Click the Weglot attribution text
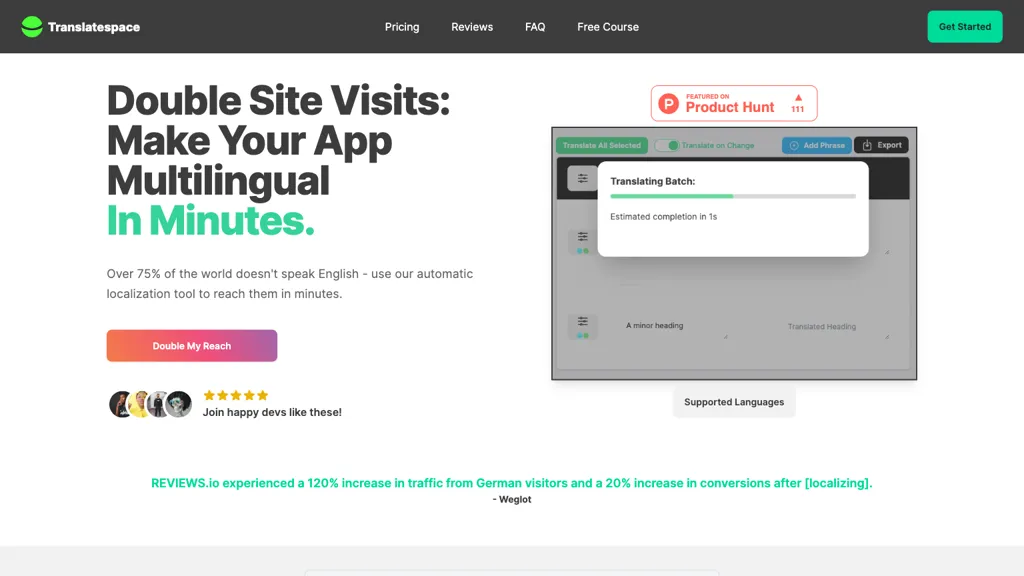Screen dimensions: 1024x576 (511, 500)
